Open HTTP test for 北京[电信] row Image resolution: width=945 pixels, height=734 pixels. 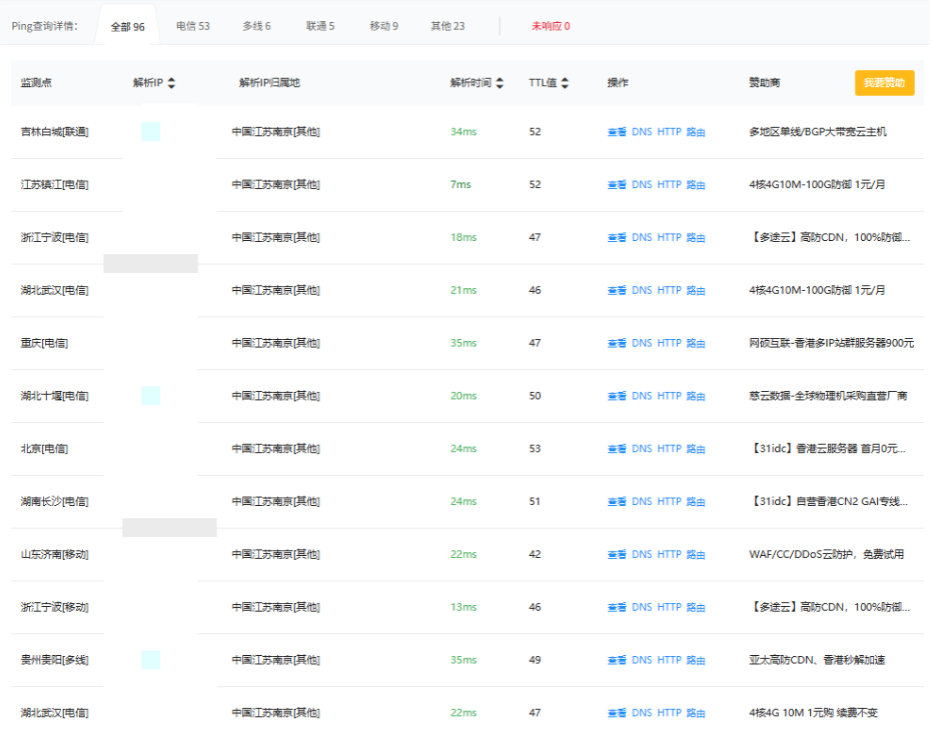tap(669, 449)
